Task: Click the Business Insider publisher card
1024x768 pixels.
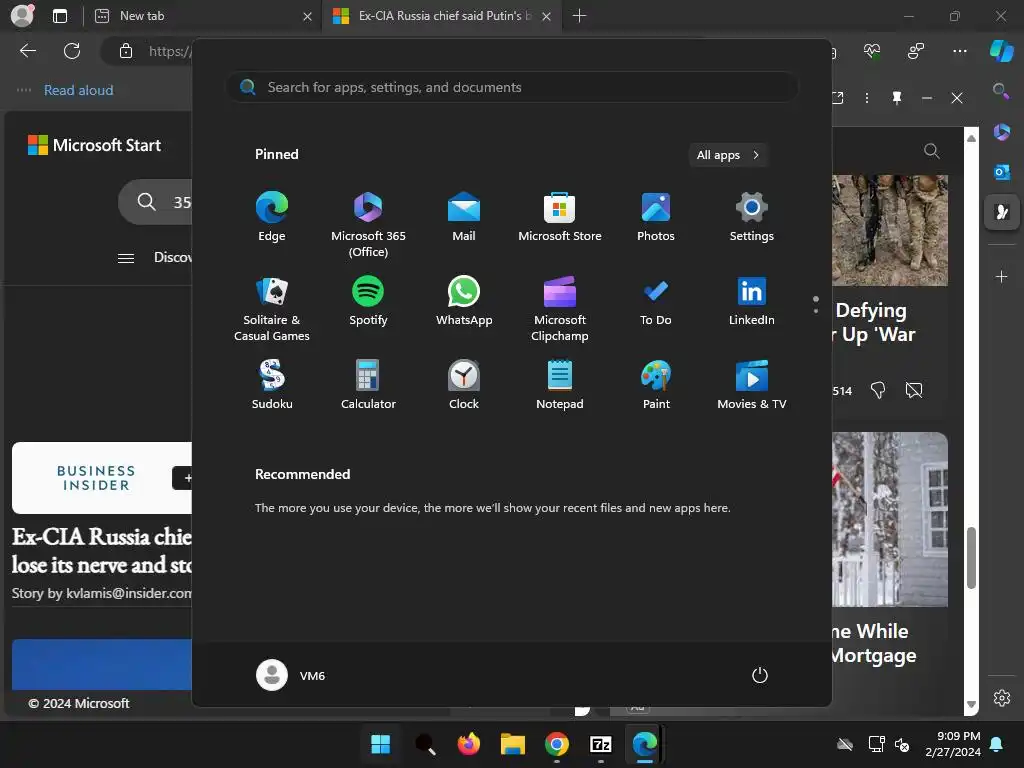Action: (102, 478)
